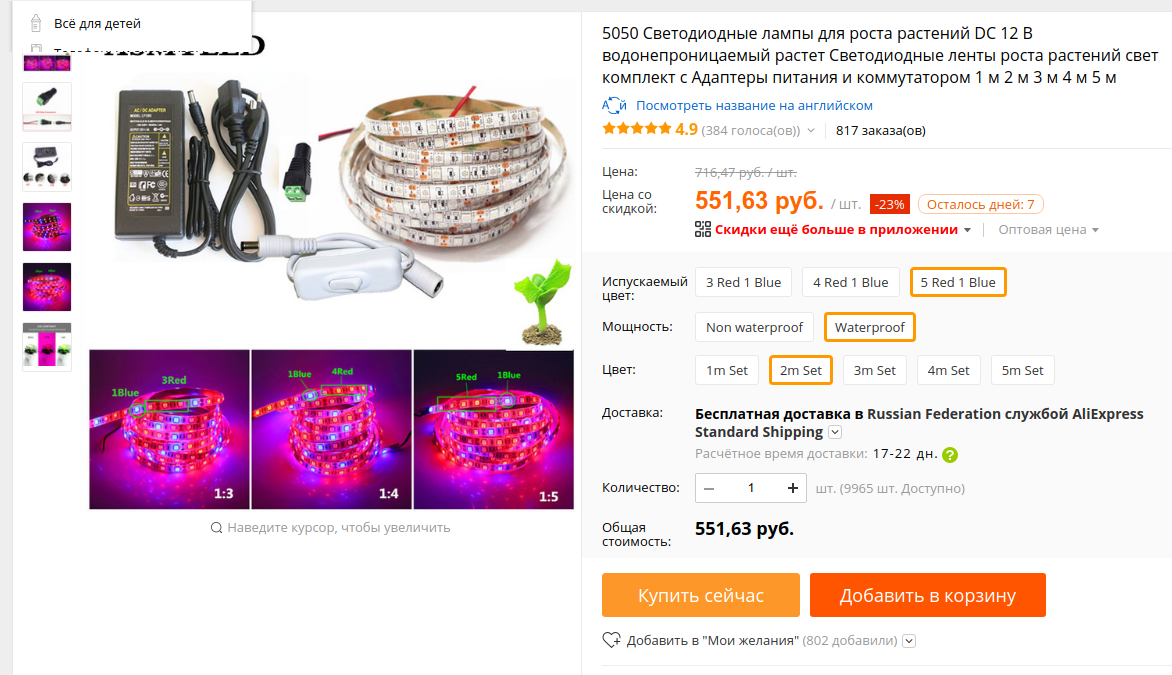Expand the rating votes dropdown arrow
This screenshot has width=1172, height=675.
(811, 131)
